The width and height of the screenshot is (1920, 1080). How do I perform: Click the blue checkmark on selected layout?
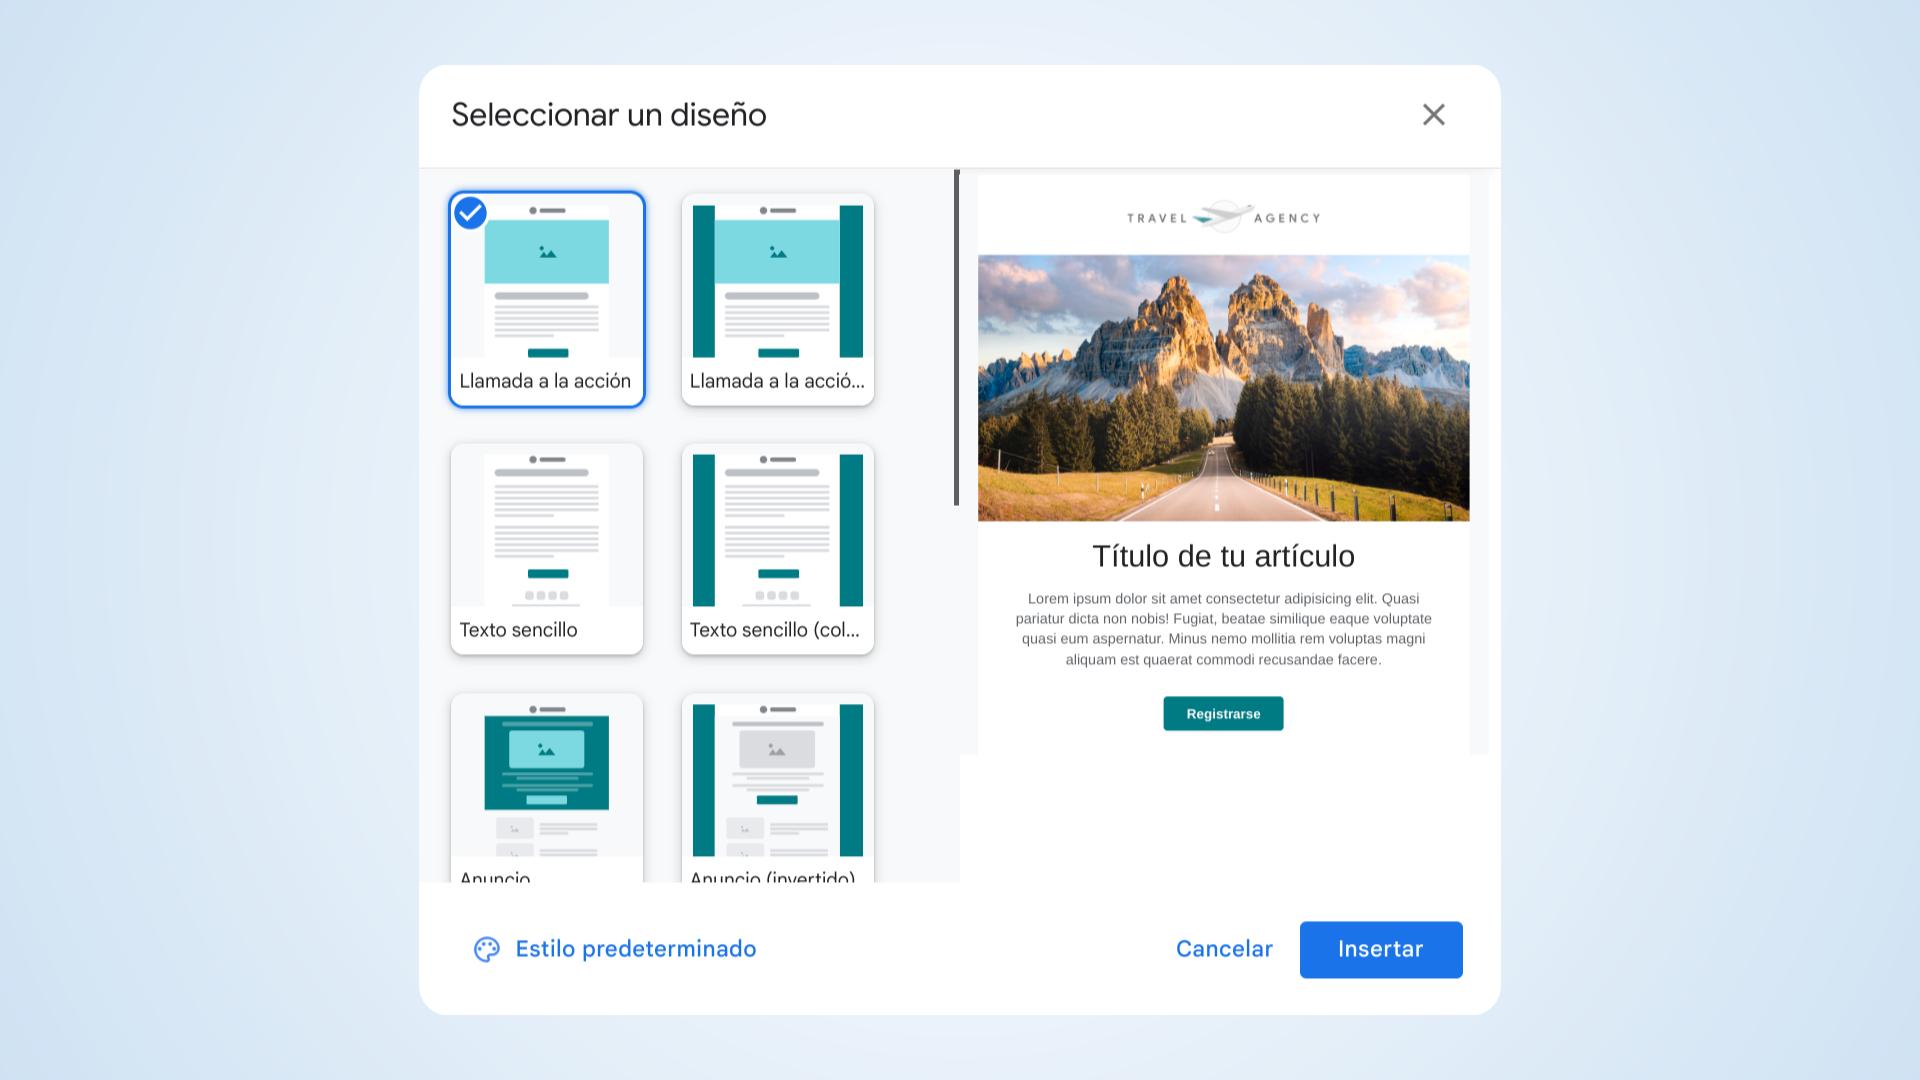coord(470,213)
